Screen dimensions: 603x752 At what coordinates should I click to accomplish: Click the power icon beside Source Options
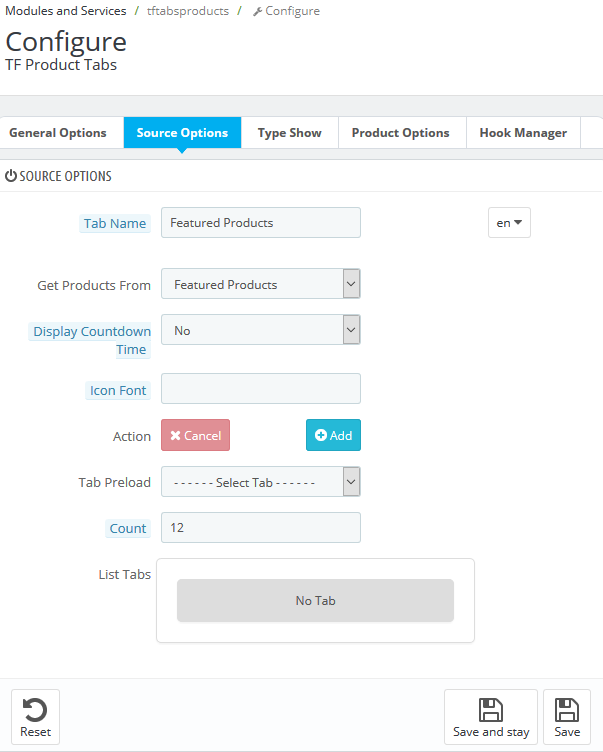tap(11, 176)
